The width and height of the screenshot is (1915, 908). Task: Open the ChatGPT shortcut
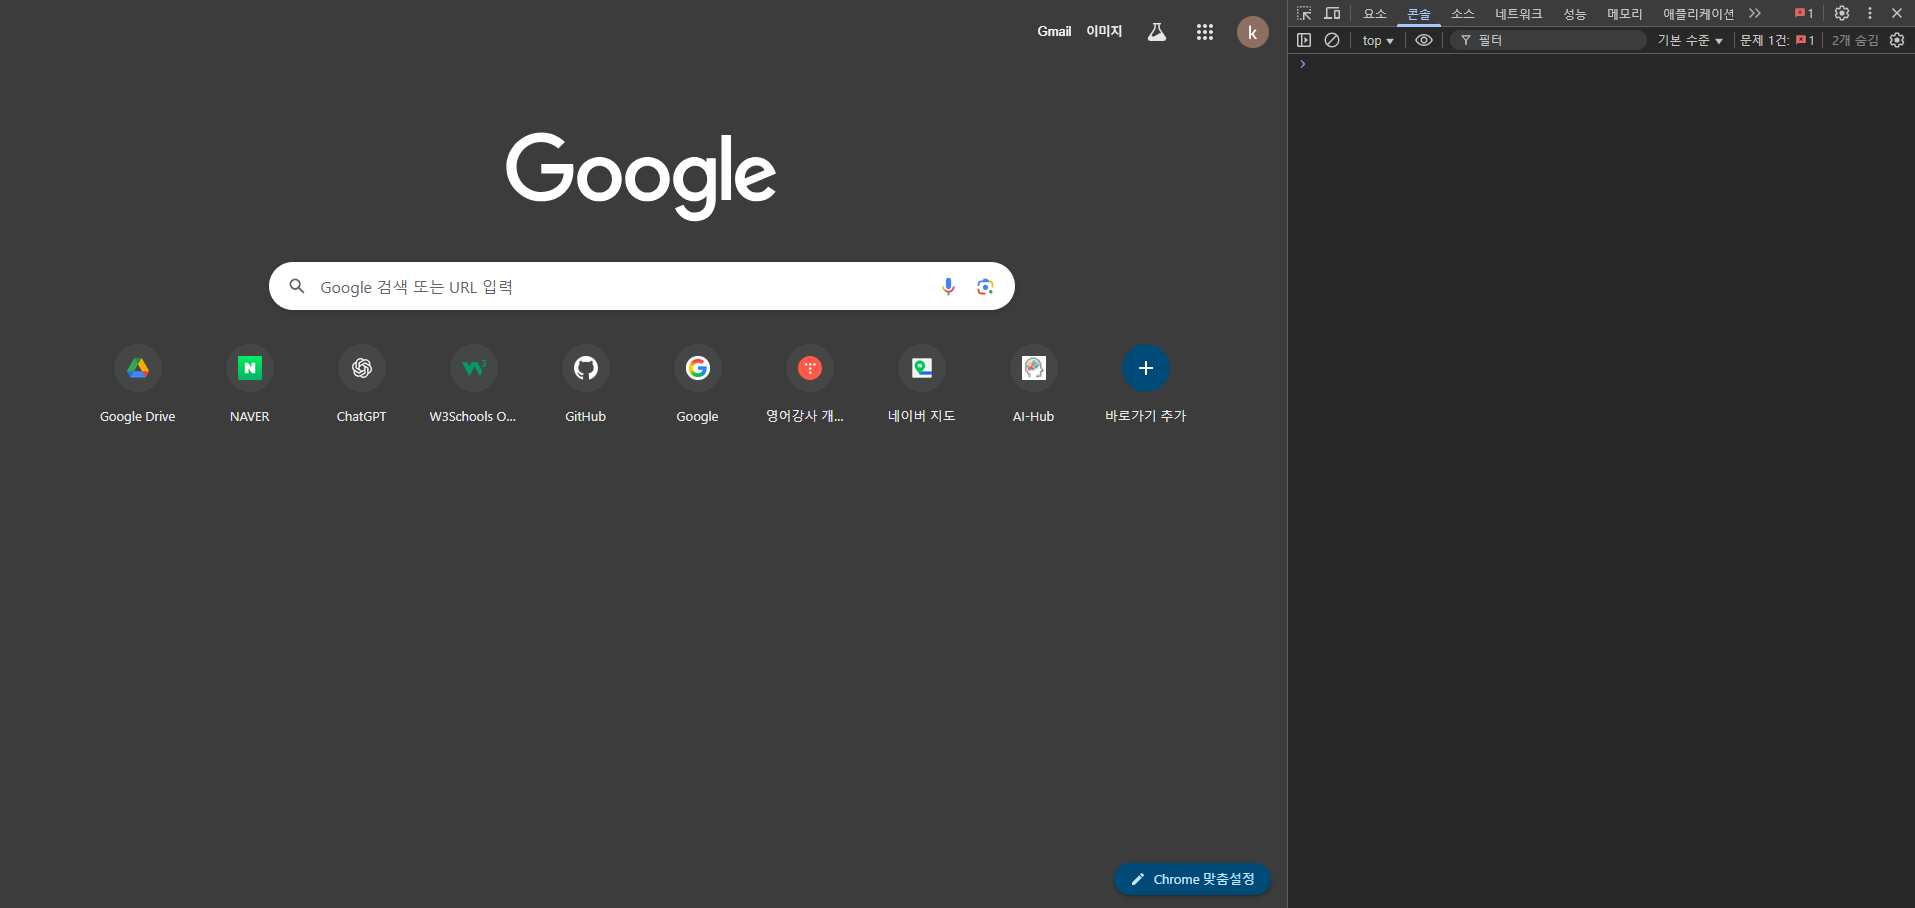(362, 385)
